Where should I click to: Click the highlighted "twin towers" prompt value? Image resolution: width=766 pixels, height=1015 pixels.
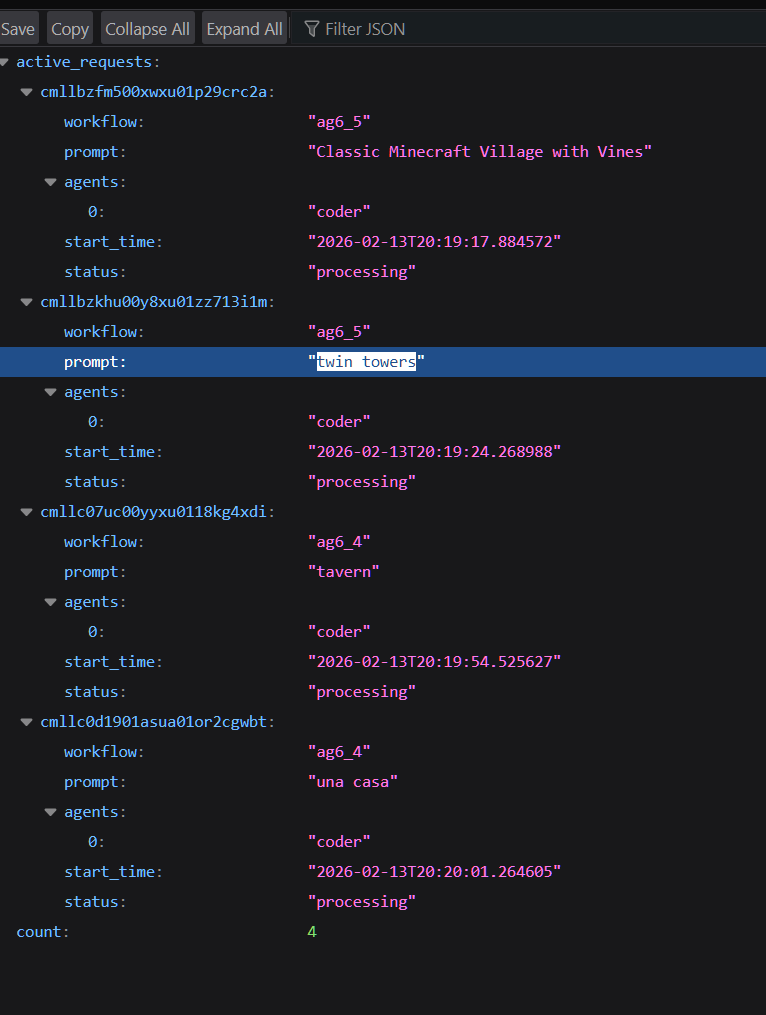[x=366, y=361]
